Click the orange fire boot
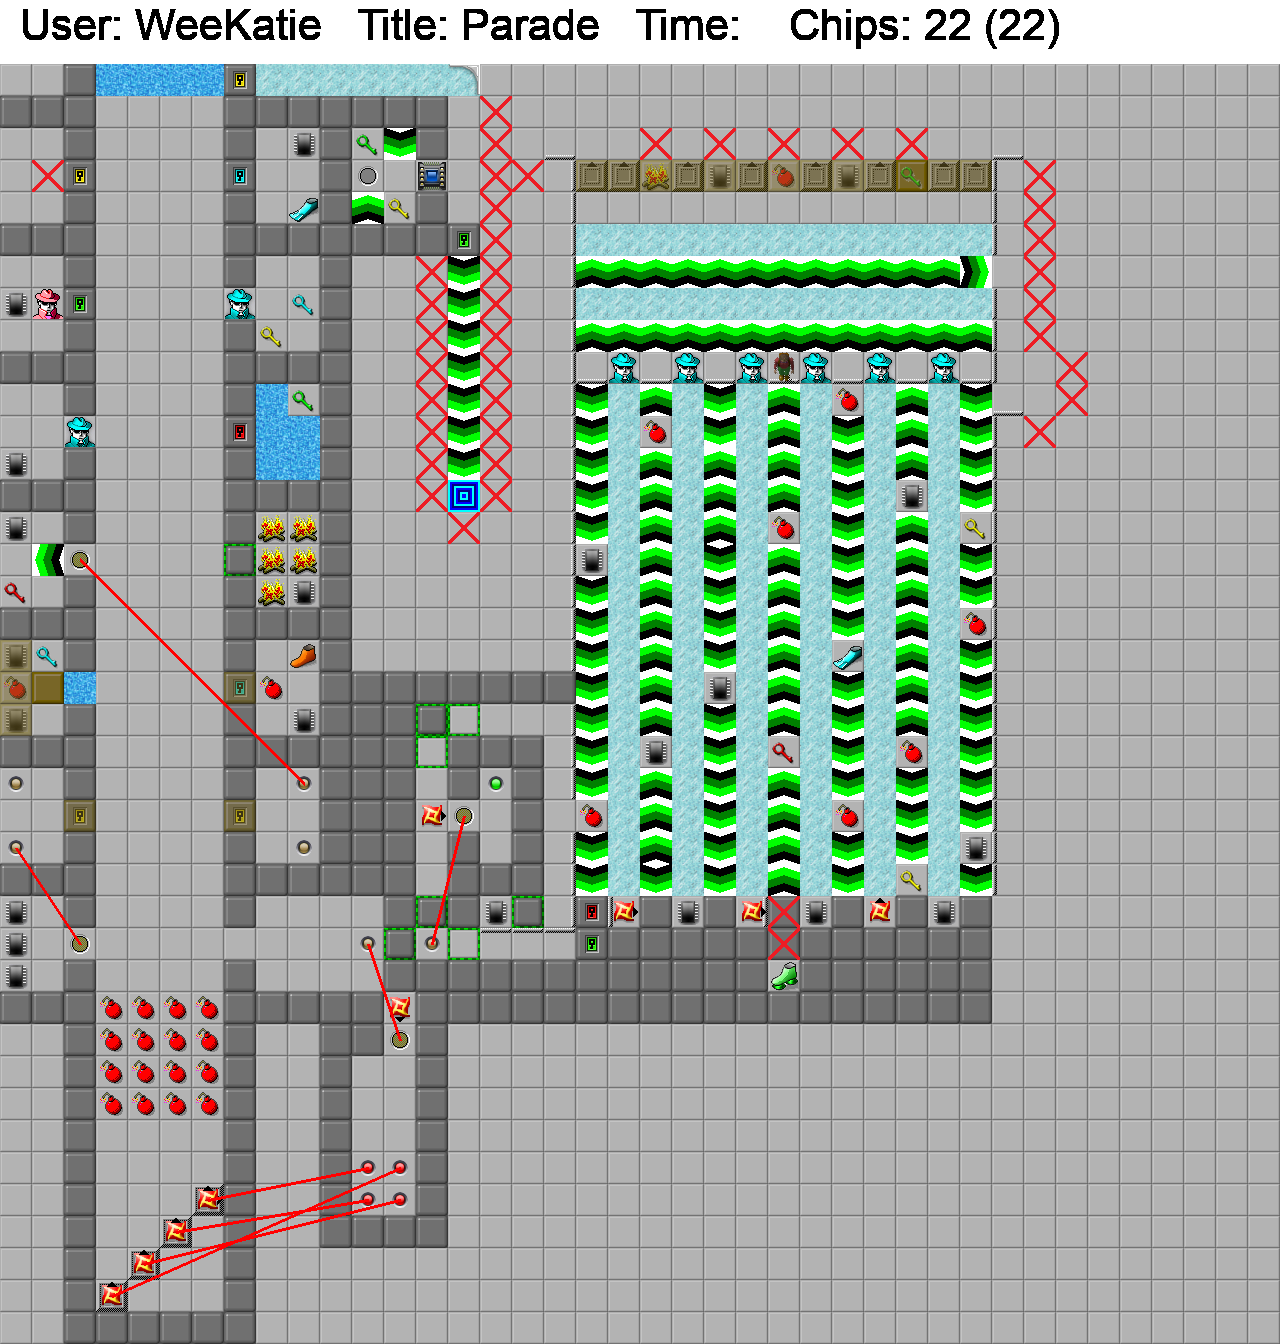The width and height of the screenshot is (1280, 1344). point(303,656)
